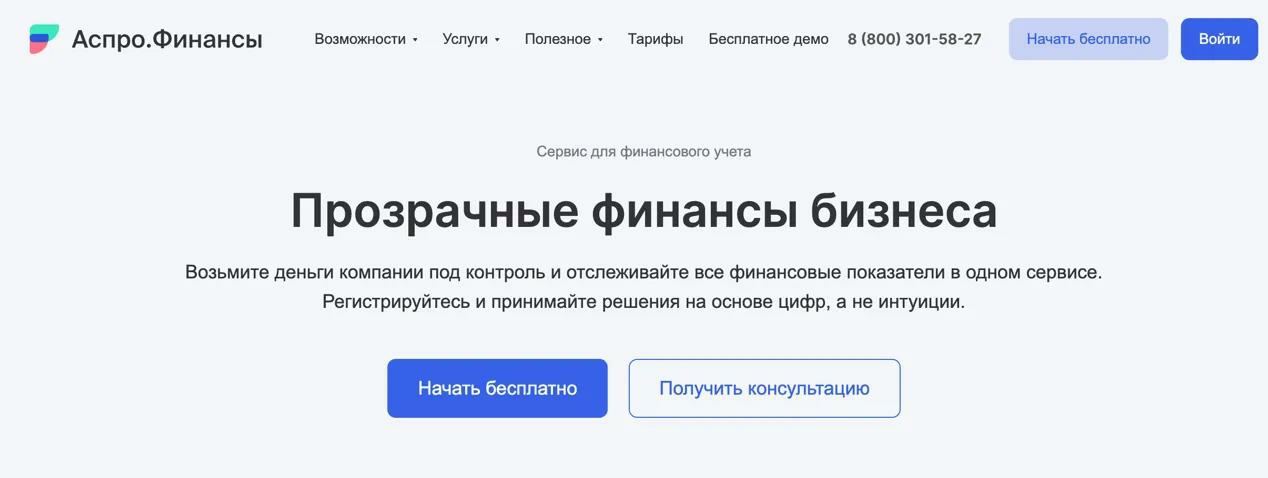This screenshot has width=1268, height=478.
Task: Click the Аспро.Финансы colorful logo icon
Action: [44, 39]
